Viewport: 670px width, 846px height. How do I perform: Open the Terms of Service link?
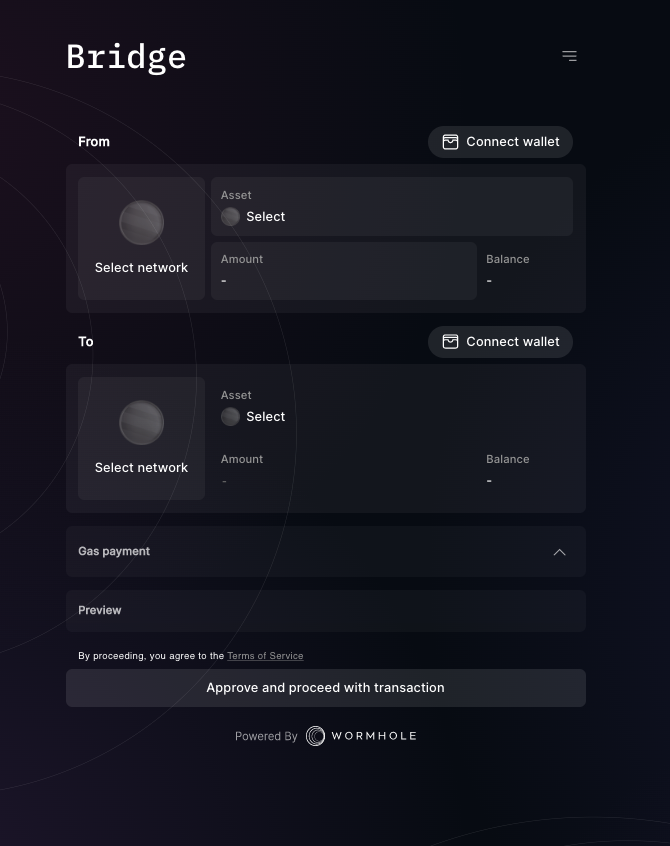(x=265, y=655)
